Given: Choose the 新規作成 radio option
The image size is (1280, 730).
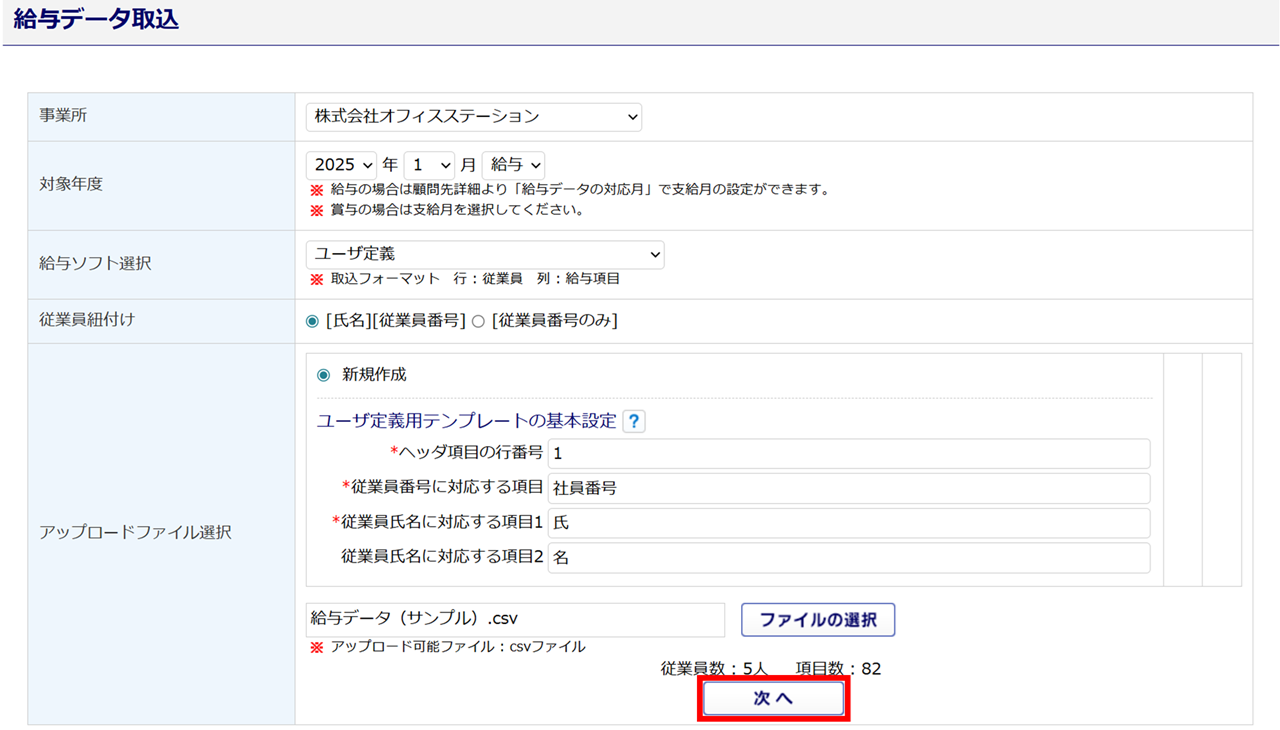Looking at the screenshot, I should pos(323,375).
